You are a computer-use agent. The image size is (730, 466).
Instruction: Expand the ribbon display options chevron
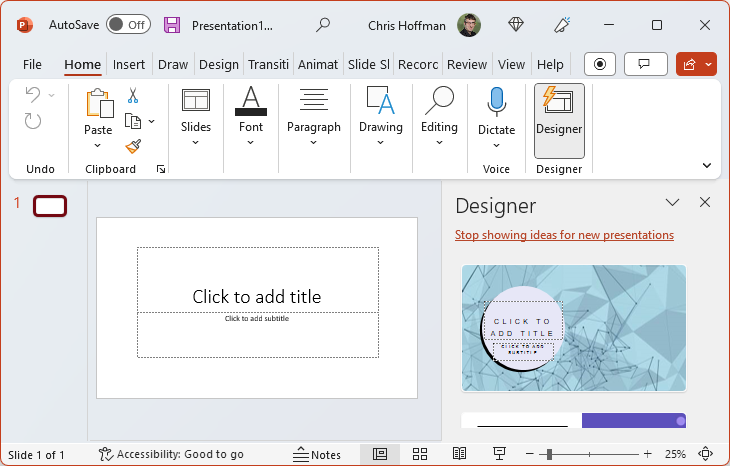tap(707, 166)
